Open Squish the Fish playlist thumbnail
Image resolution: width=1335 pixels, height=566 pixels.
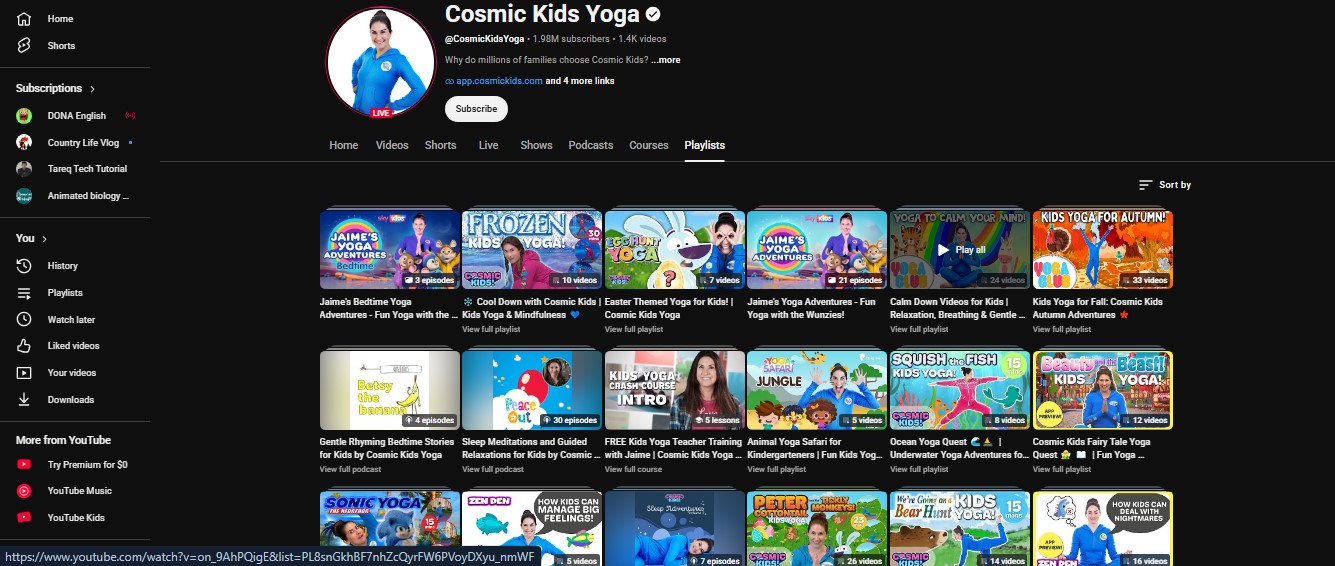pos(960,390)
